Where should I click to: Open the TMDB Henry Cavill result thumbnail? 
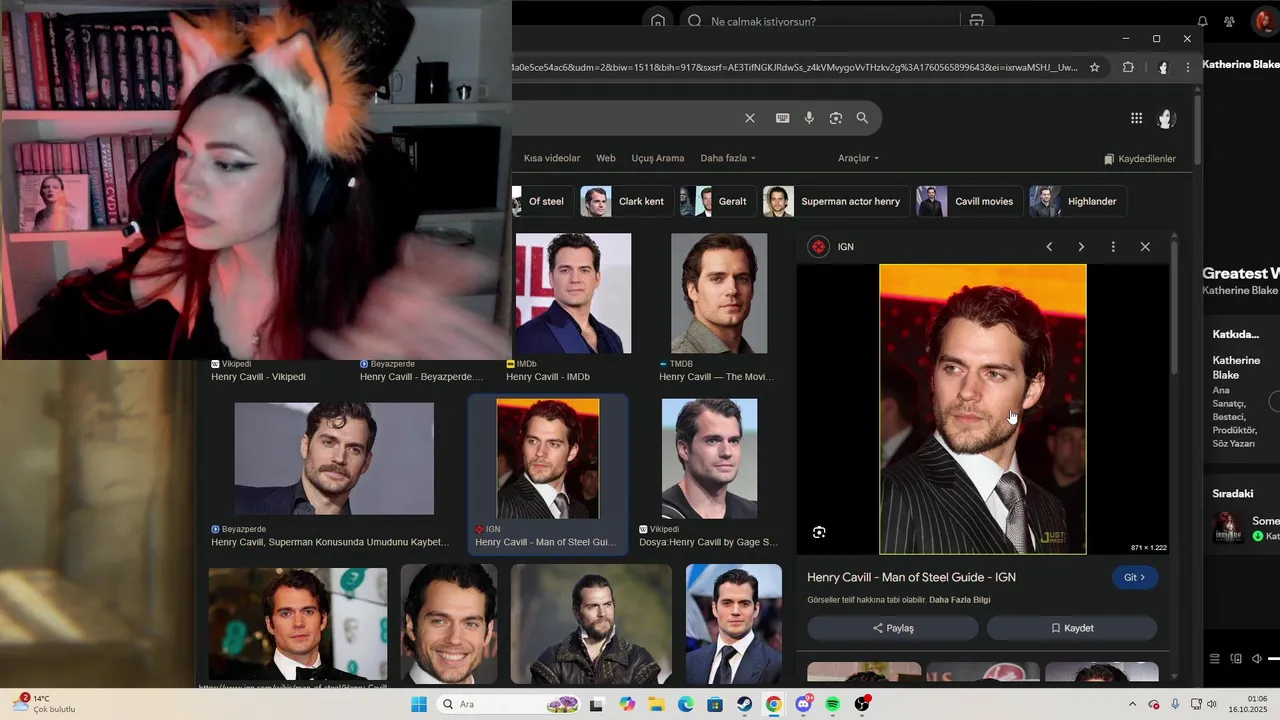[x=719, y=293]
